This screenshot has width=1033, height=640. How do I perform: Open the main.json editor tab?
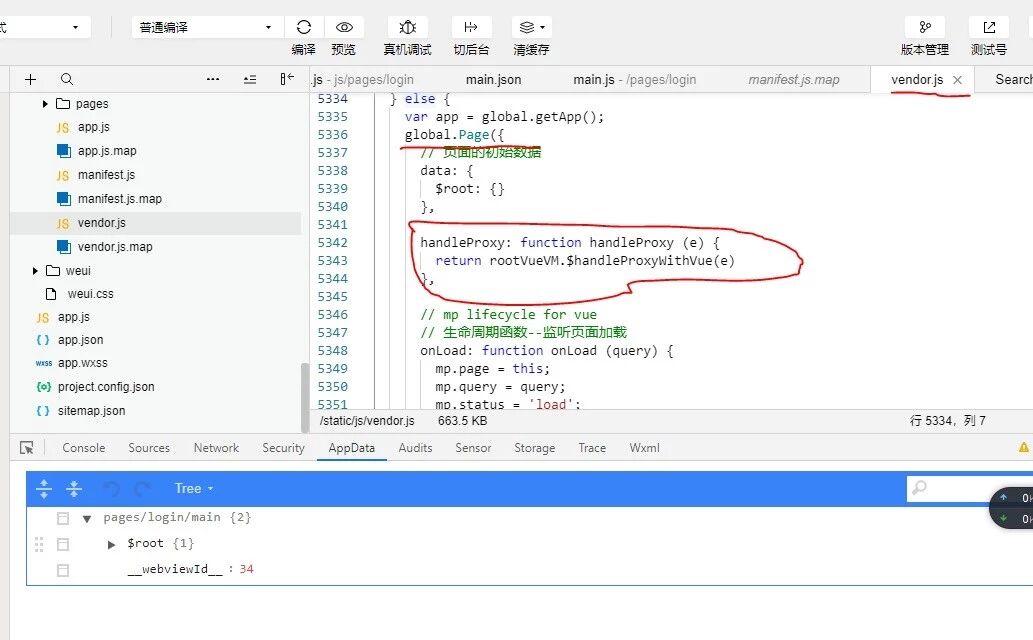[x=493, y=79]
